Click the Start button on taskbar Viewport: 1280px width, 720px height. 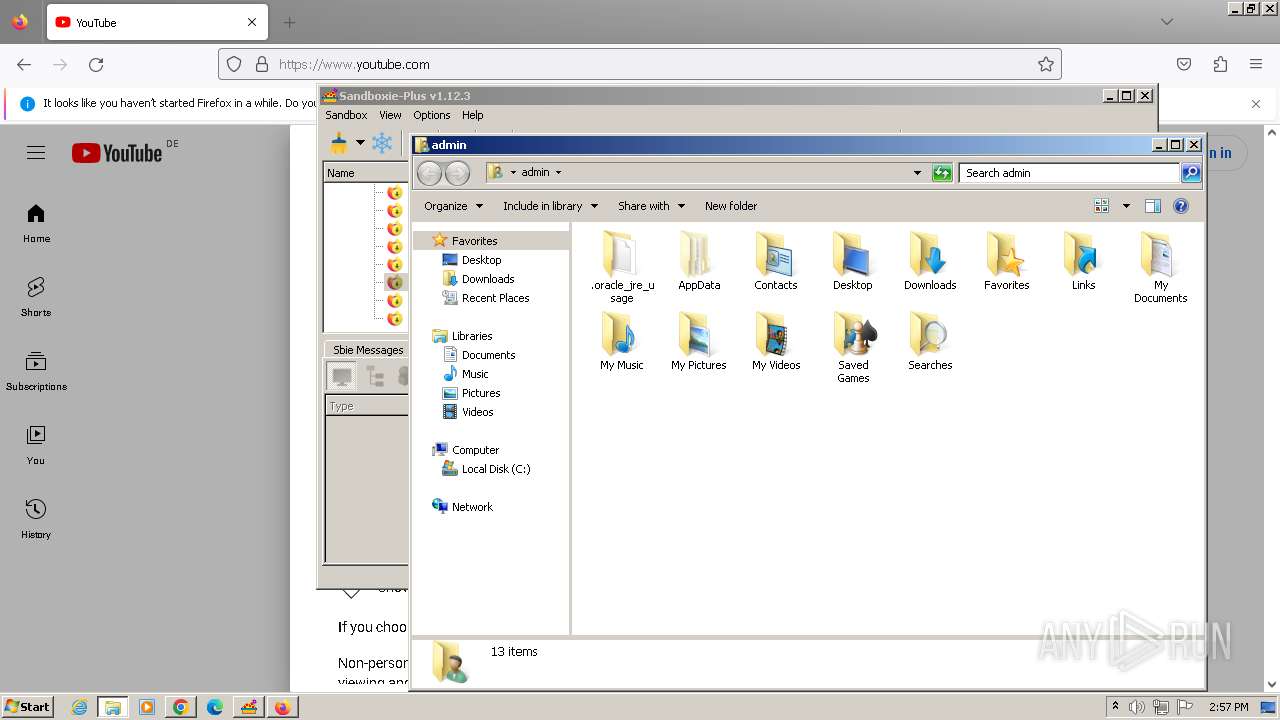click(x=28, y=706)
